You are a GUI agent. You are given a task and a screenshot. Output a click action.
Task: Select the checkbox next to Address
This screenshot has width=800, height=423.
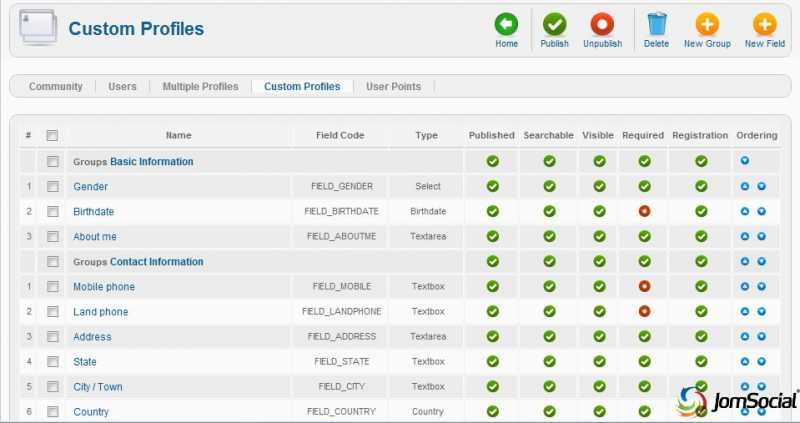pos(53,337)
